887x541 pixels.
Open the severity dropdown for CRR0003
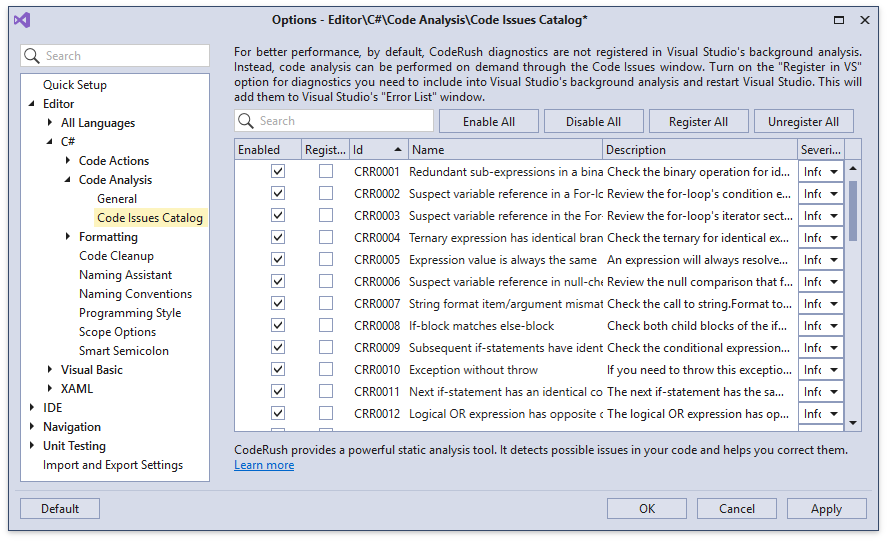[833, 216]
